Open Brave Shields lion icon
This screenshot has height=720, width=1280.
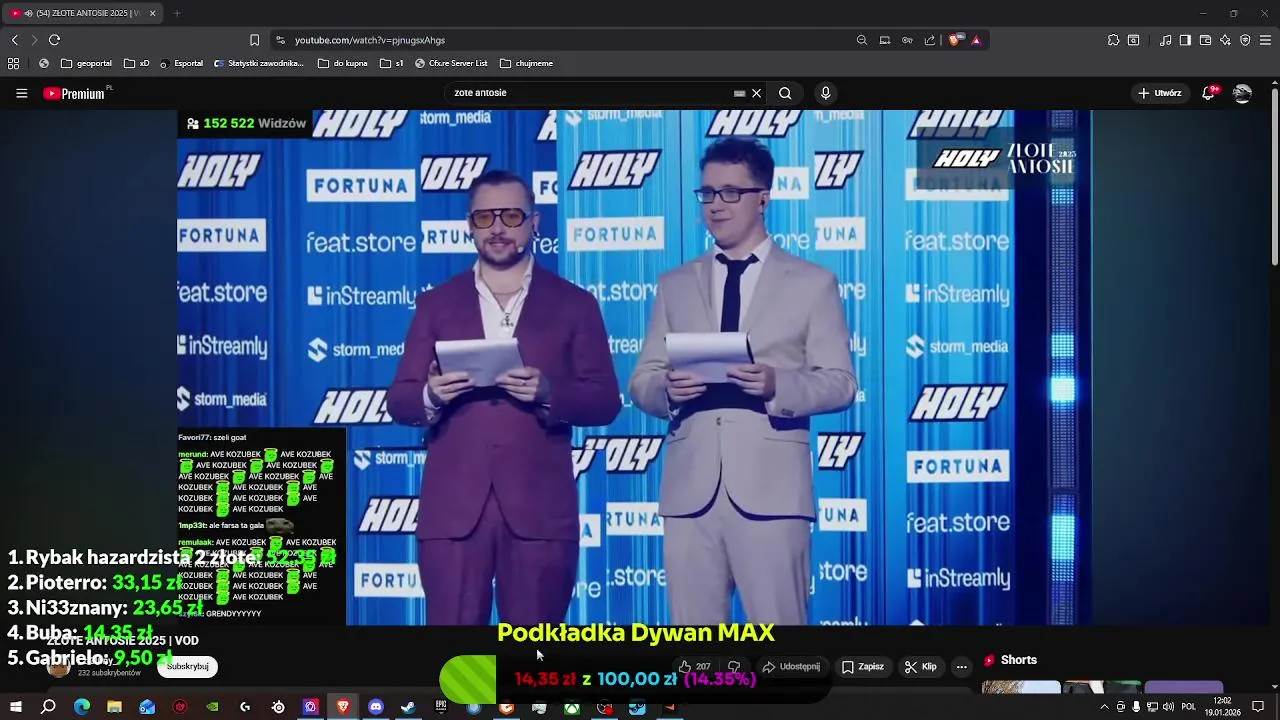point(955,40)
